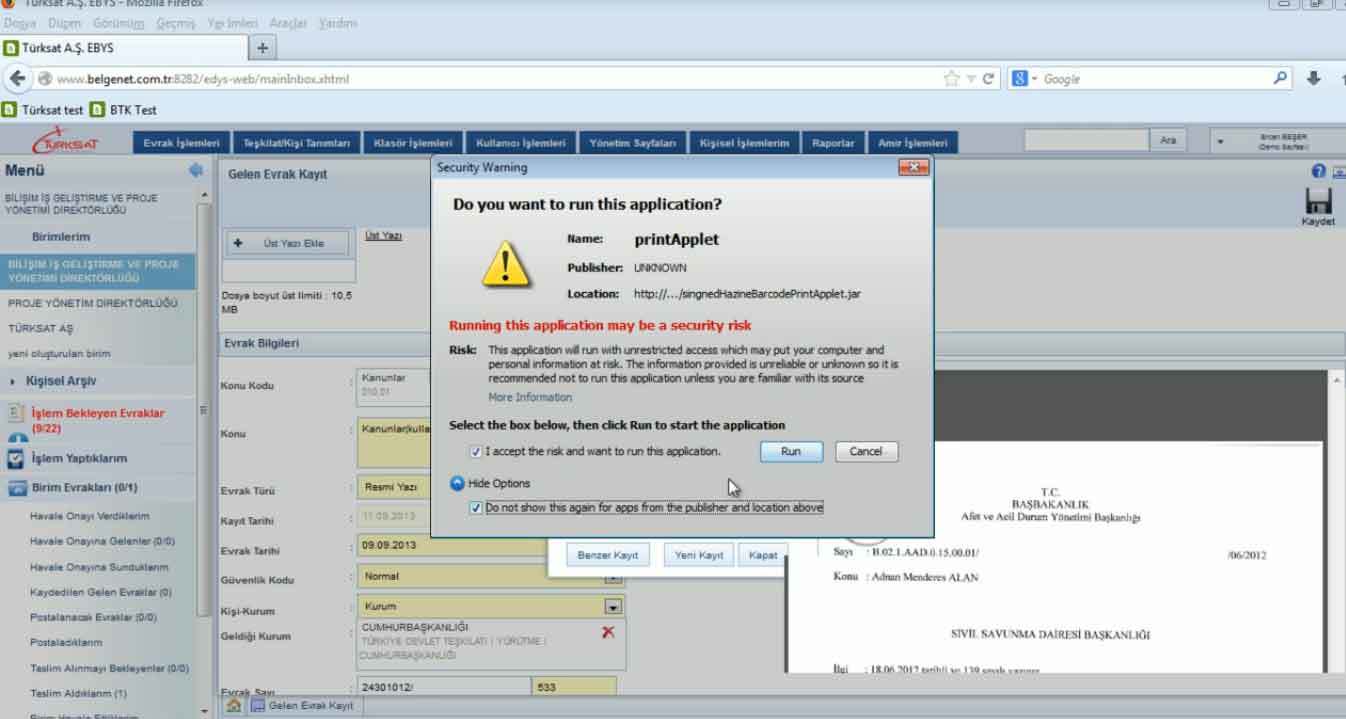Select PROJE YÖNETİM DİREKTÖRLÜĞÜ in the menu

tap(93, 303)
